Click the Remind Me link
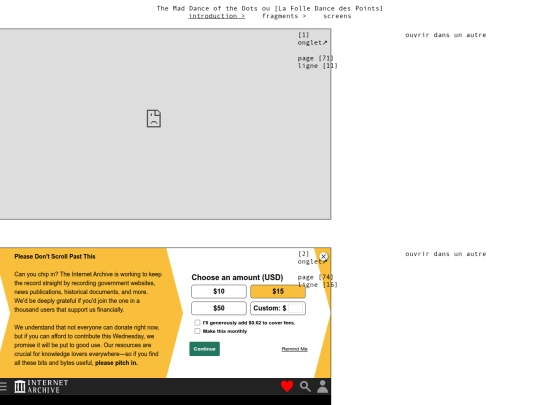 tap(294, 349)
